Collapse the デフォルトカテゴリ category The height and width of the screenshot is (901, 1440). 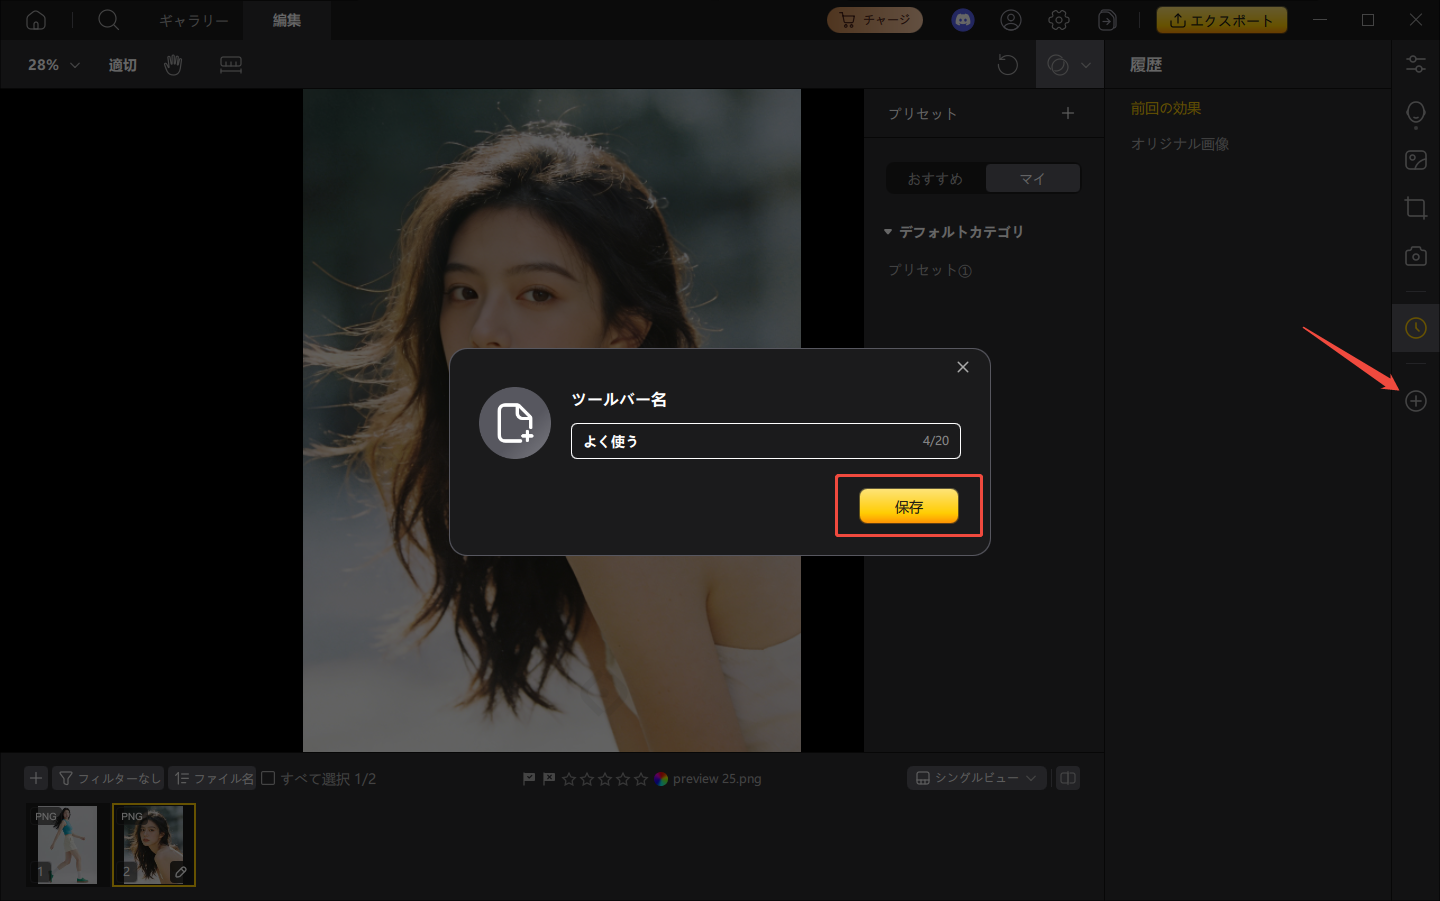[888, 232]
